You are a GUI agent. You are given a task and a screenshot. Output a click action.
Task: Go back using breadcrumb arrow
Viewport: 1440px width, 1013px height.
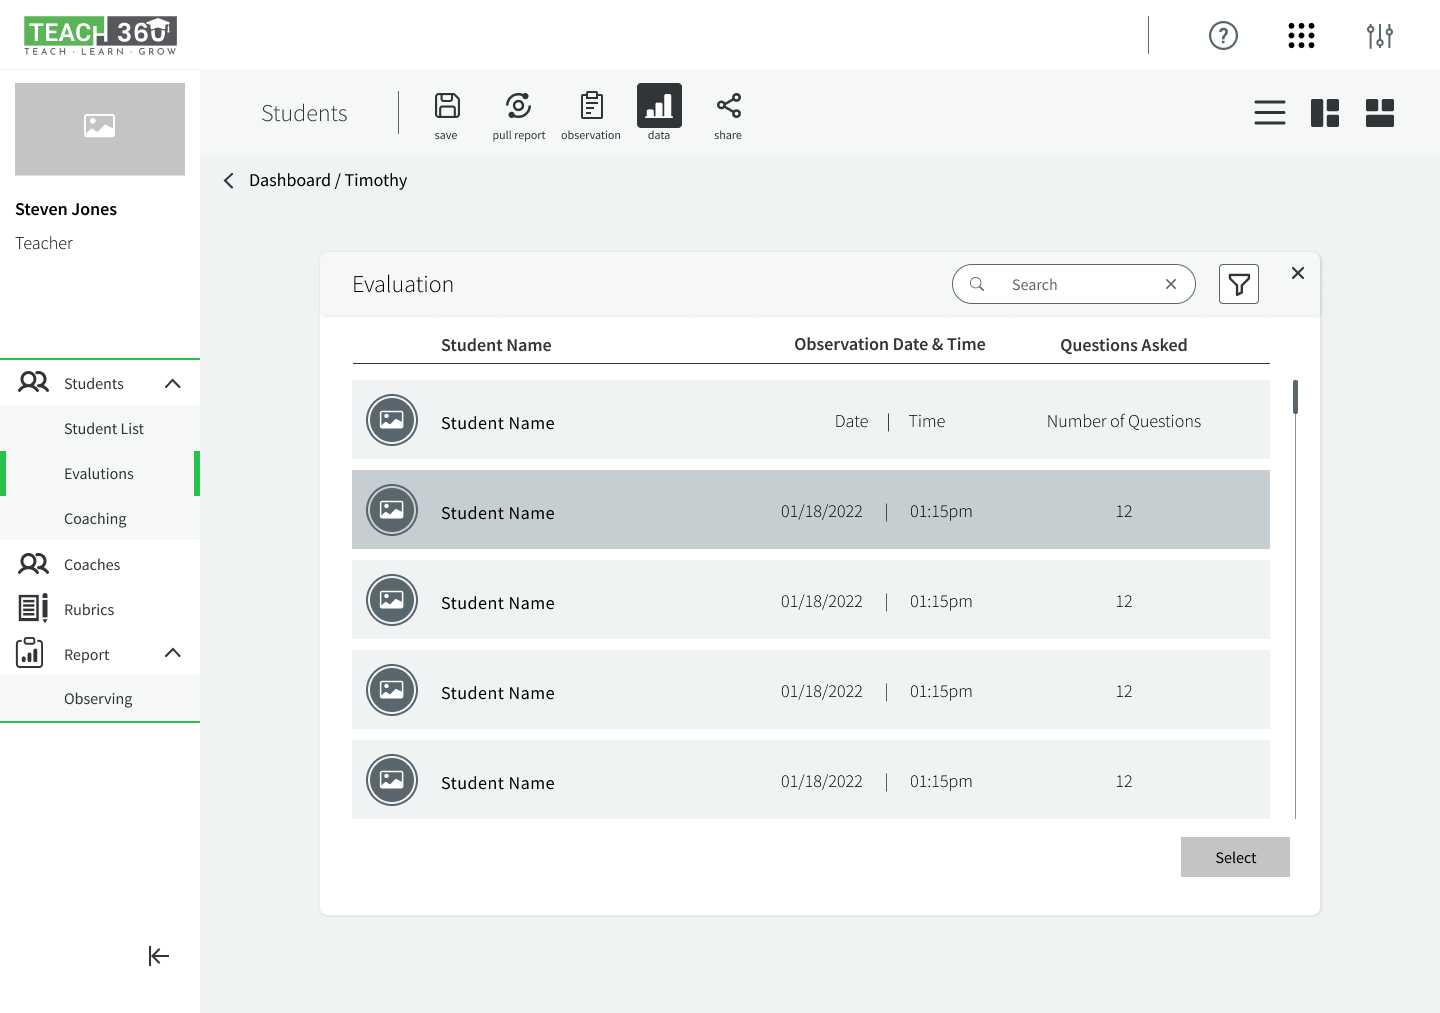(x=229, y=180)
